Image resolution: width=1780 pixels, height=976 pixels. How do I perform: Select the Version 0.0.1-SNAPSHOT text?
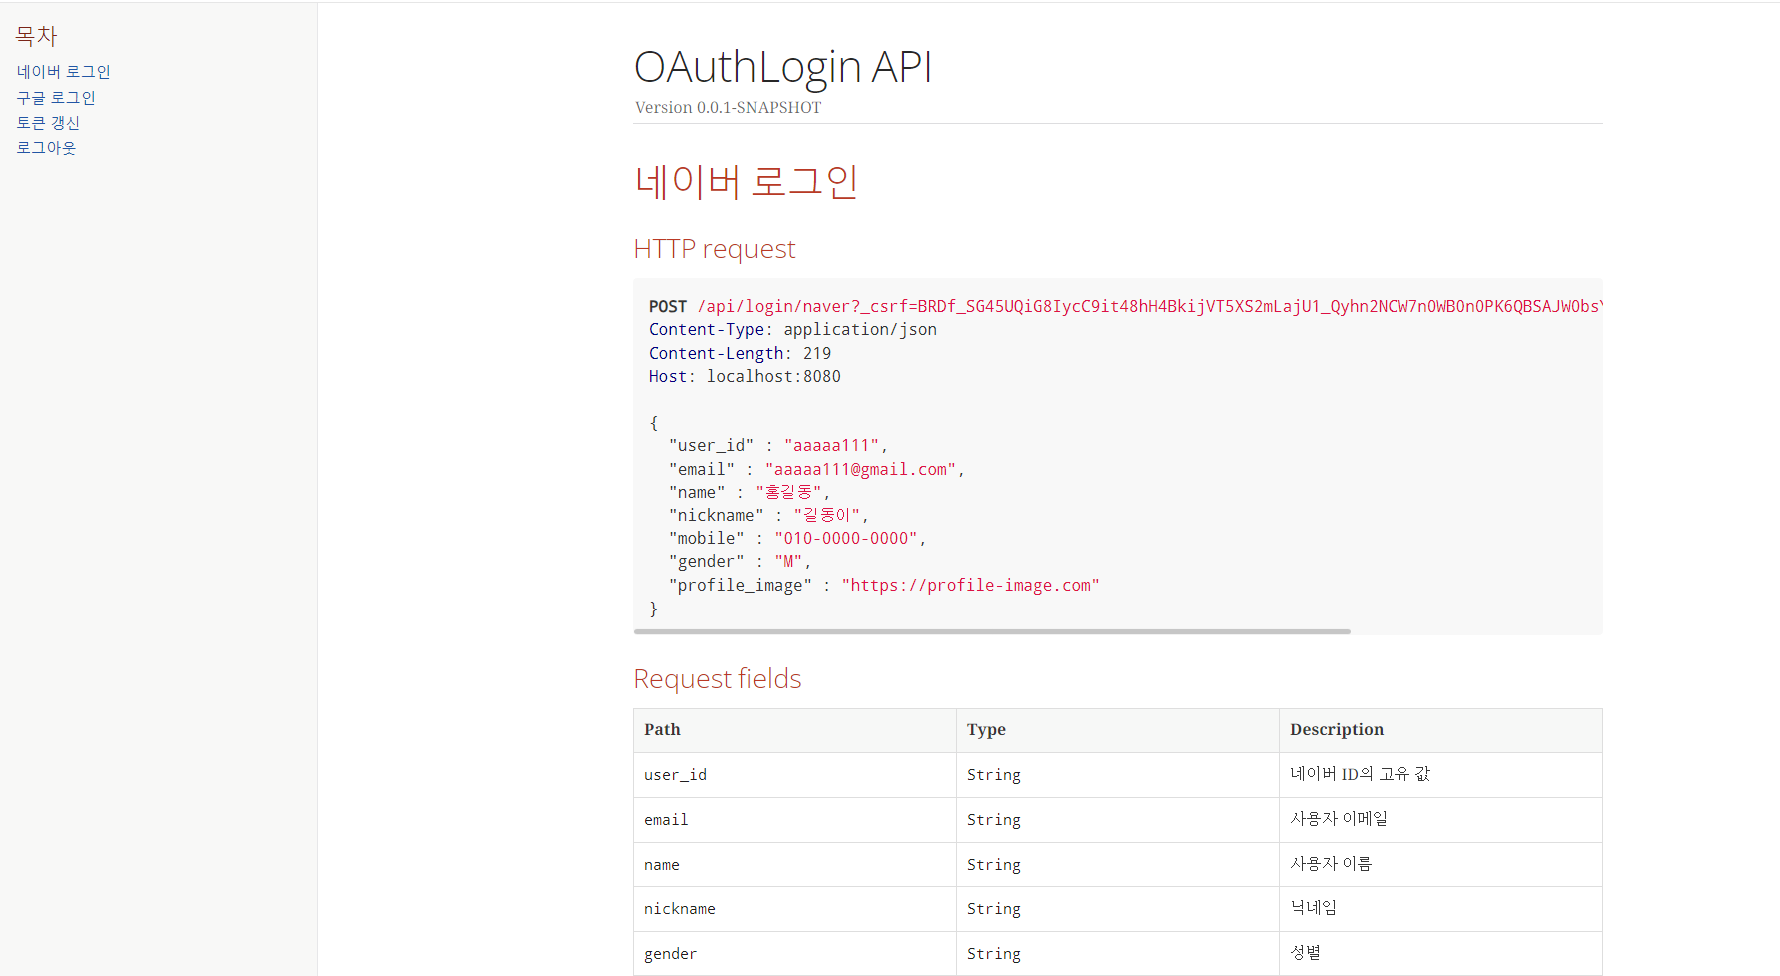[728, 107]
